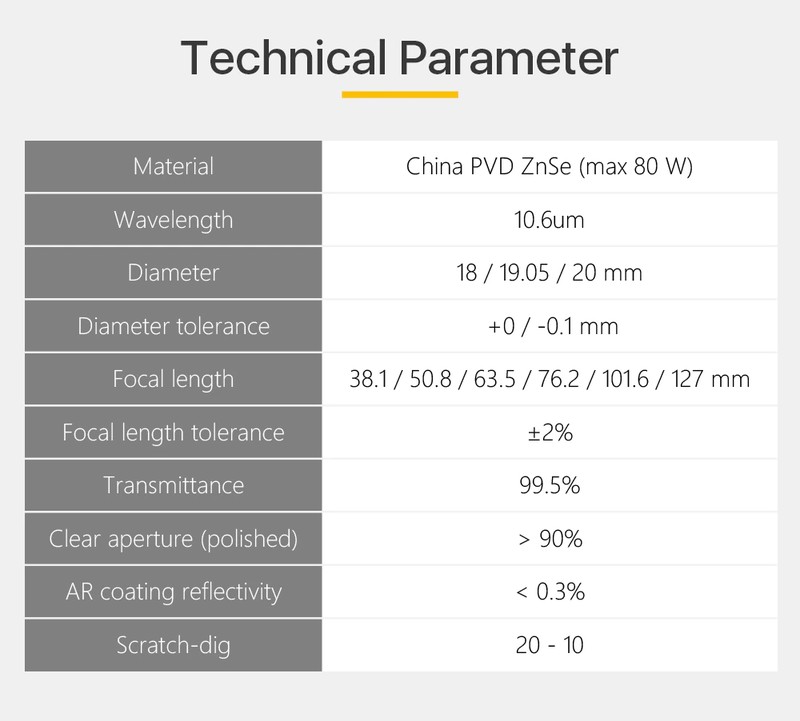Click the 99.5% transmittance value

tap(549, 485)
